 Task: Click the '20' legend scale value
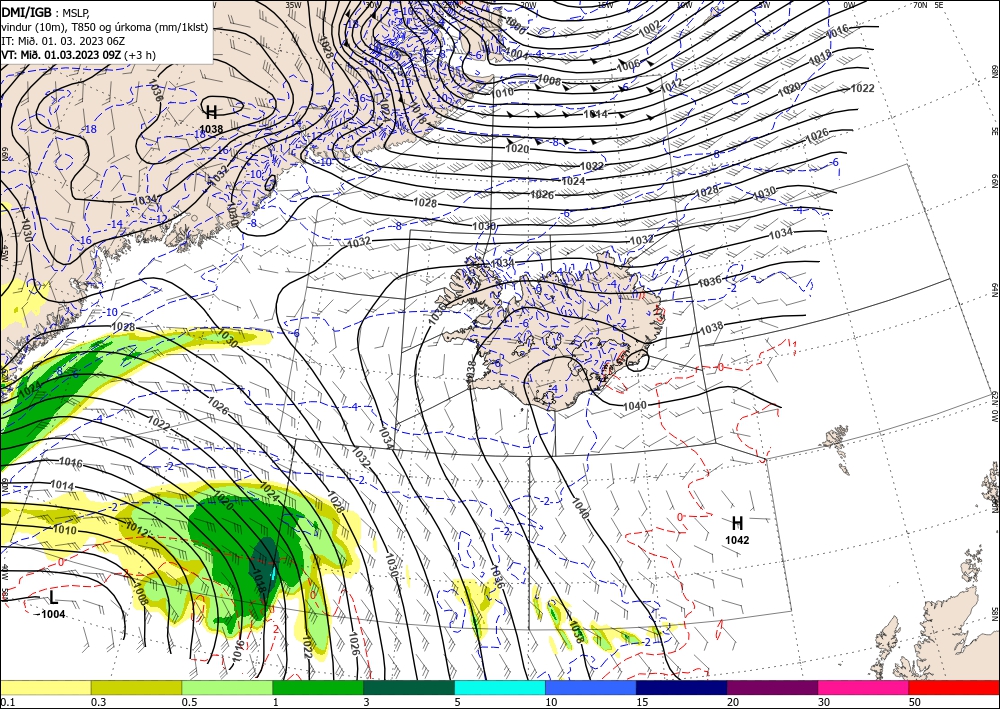(x=733, y=702)
